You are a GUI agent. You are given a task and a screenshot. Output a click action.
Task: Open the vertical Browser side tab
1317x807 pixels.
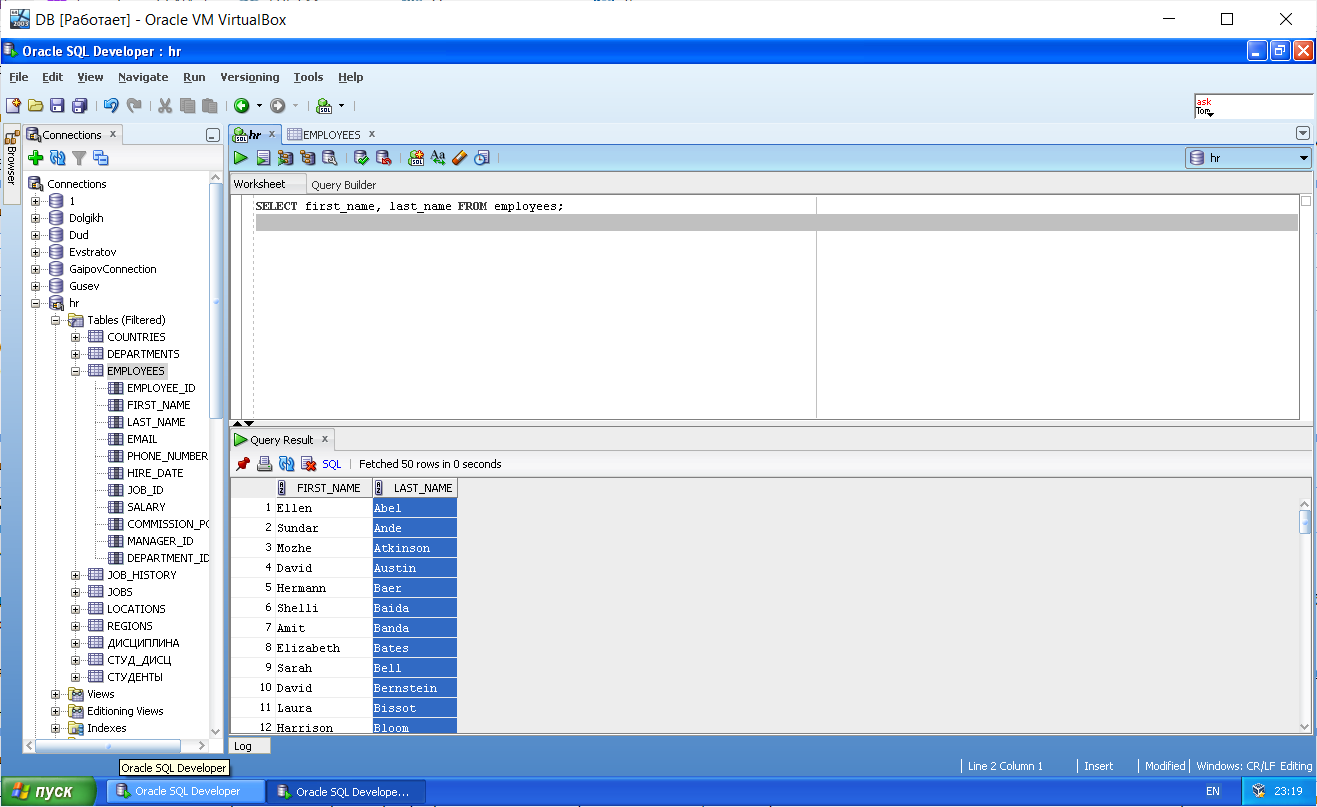(x=11, y=164)
